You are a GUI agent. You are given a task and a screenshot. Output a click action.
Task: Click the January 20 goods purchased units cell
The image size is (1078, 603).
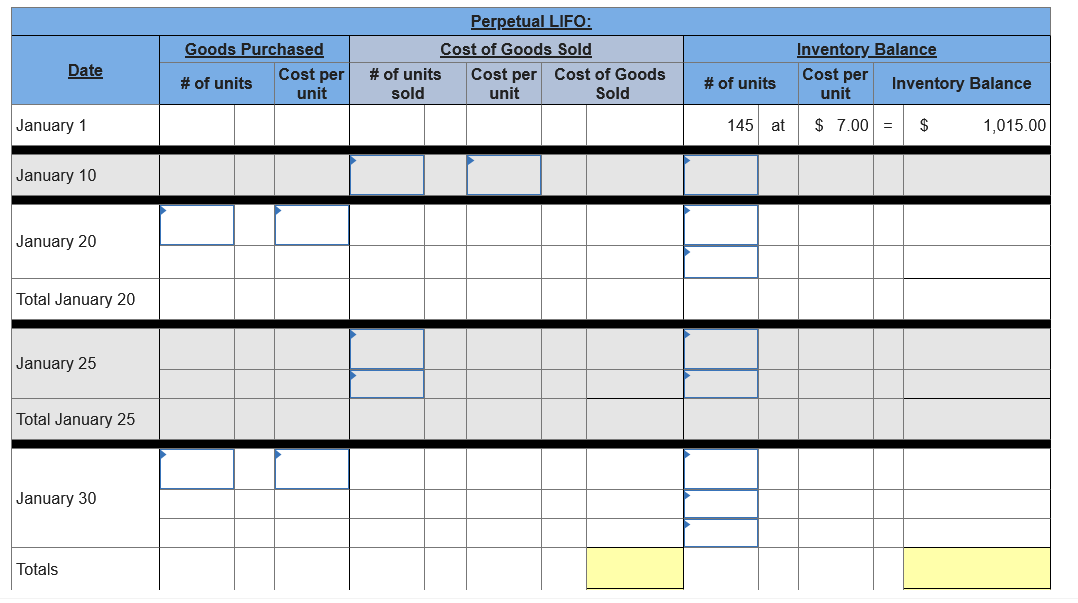[x=196, y=225]
